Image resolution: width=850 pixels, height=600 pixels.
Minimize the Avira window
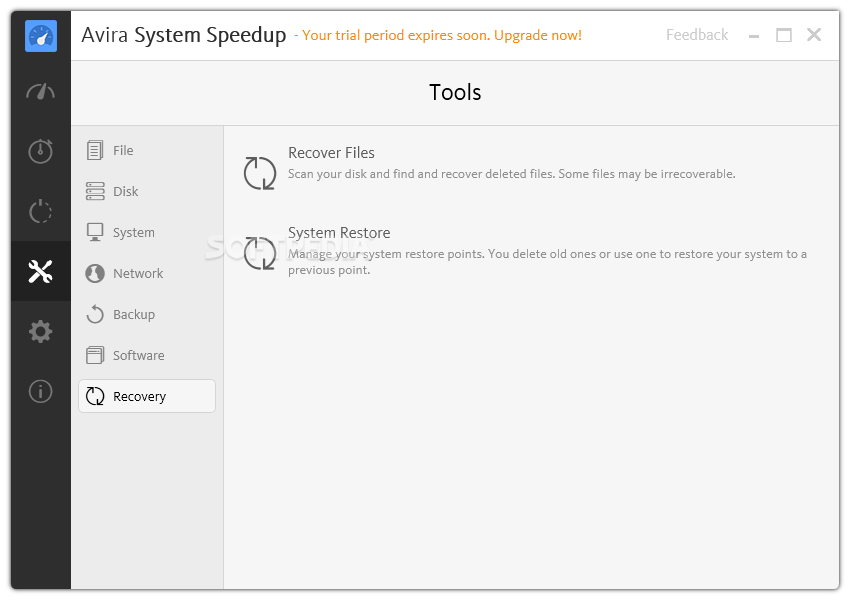(x=754, y=36)
